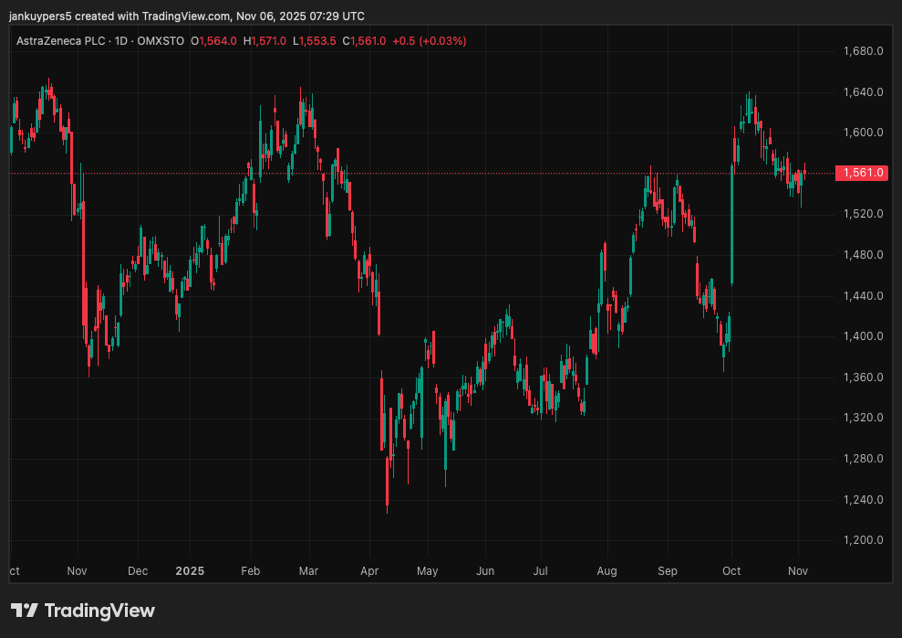Click the Jun label on time axis
The height and width of the screenshot is (638, 902).
tap(485, 571)
